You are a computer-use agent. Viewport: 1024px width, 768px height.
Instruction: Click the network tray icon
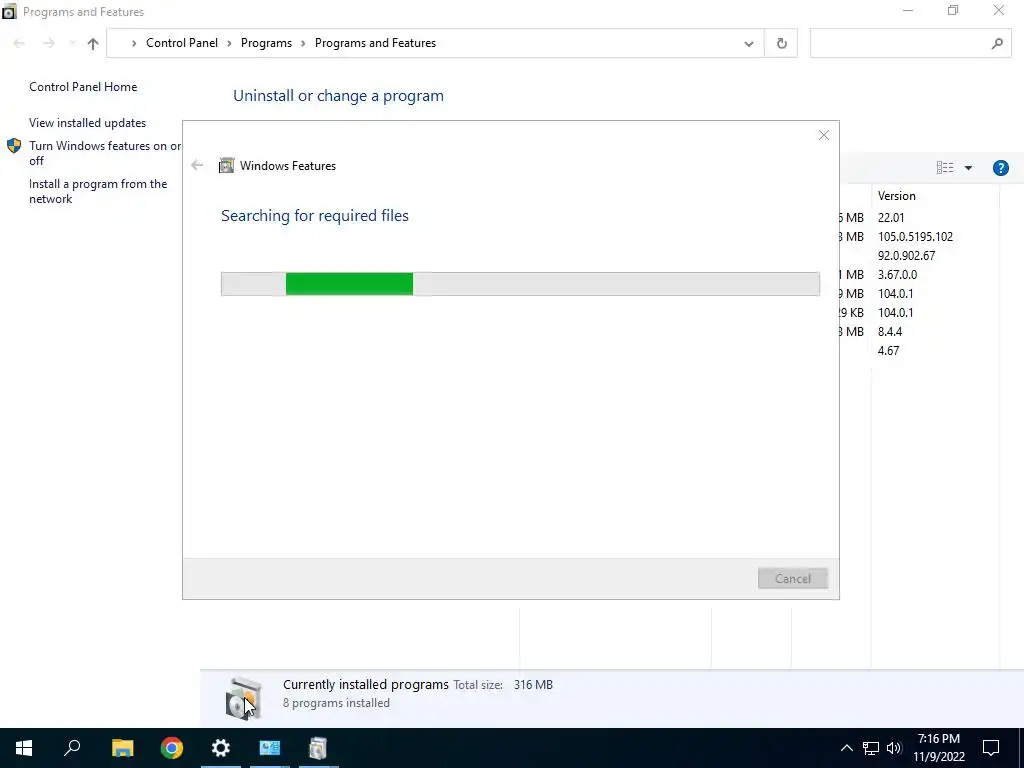click(871, 748)
